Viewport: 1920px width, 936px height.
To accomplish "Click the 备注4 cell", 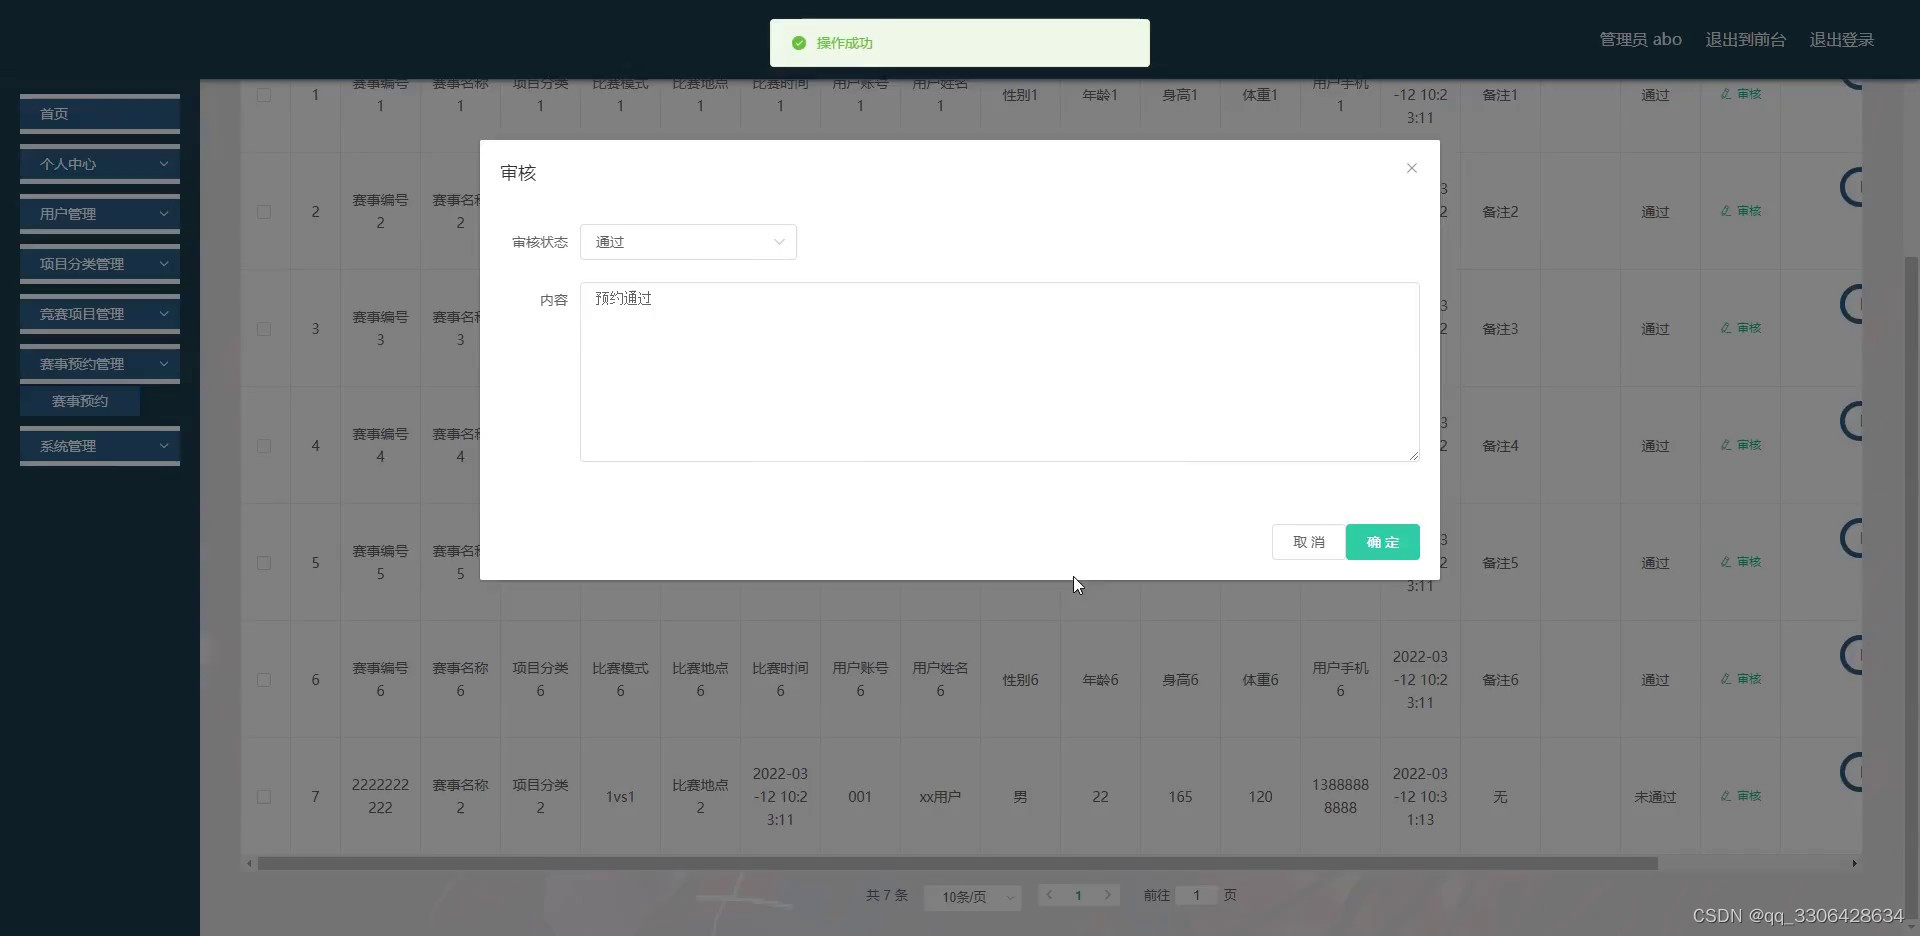I will pyautogui.click(x=1500, y=446).
